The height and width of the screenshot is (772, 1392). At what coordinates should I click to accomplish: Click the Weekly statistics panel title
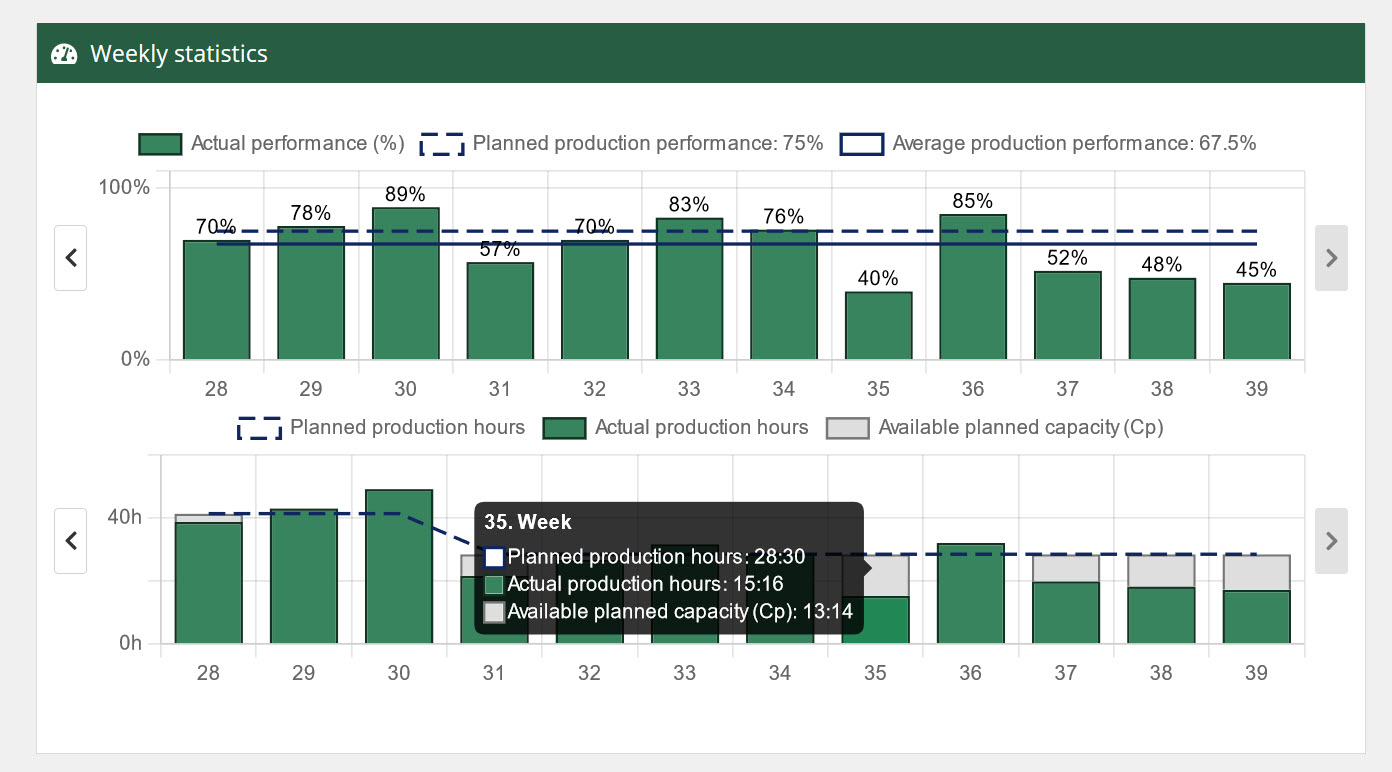(179, 54)
